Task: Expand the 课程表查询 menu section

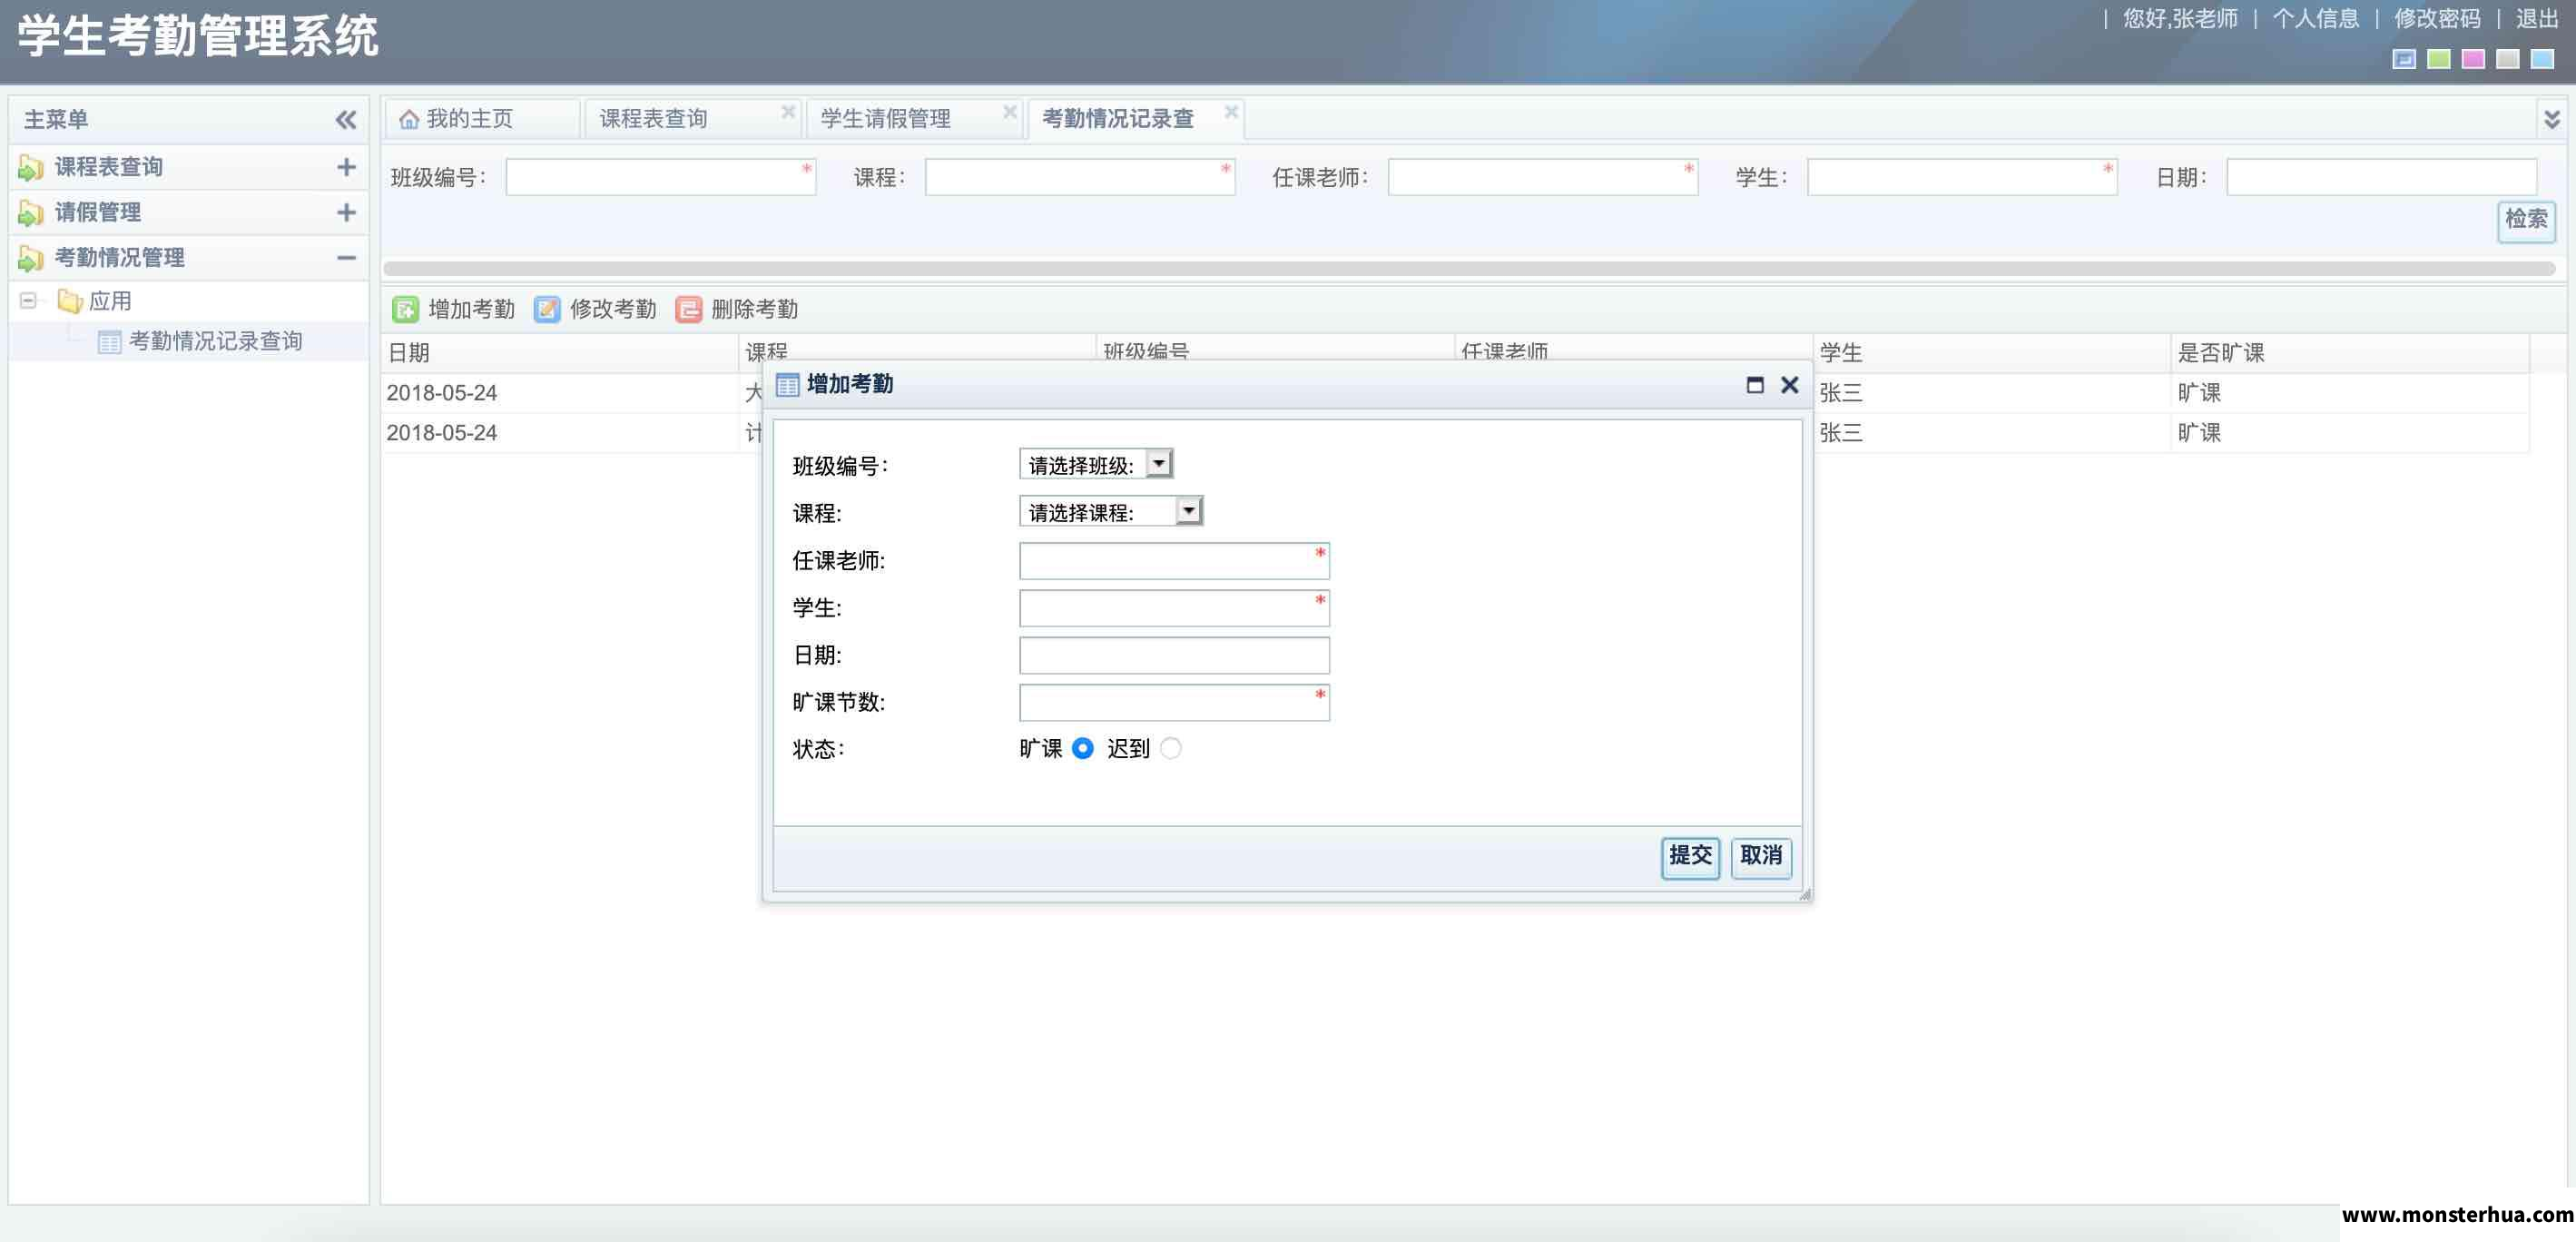Action: pos(346,167)
